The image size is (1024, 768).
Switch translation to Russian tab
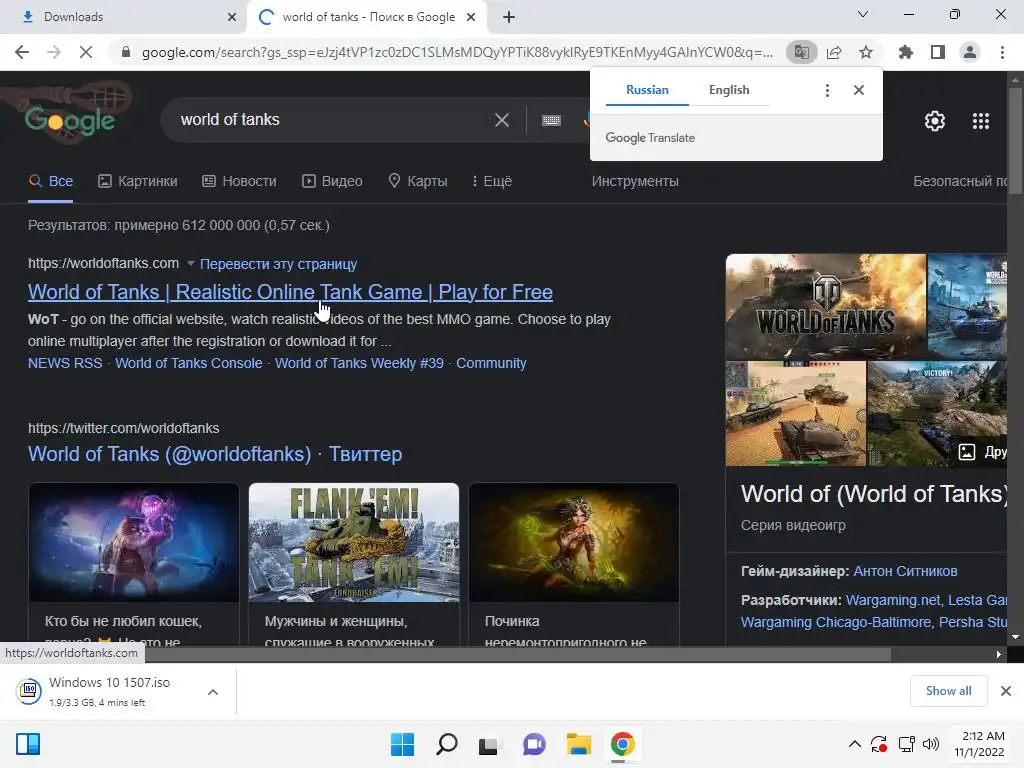(647, 90)
